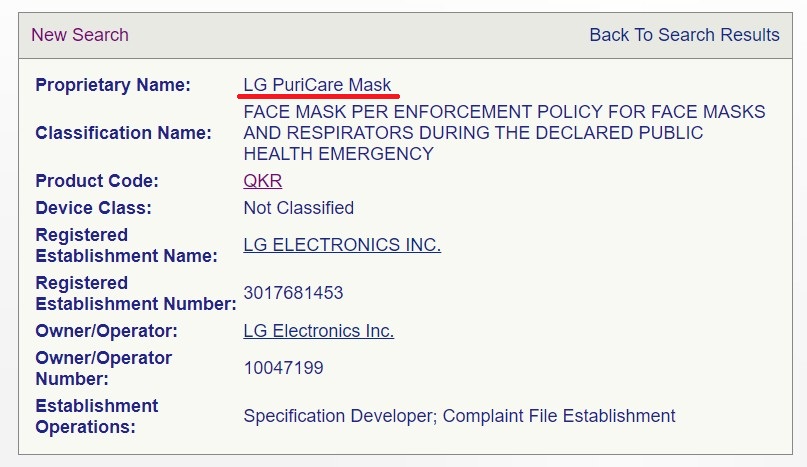Click the Product Code label
This screenshot has height=467, width=807.
pos(97,181)
